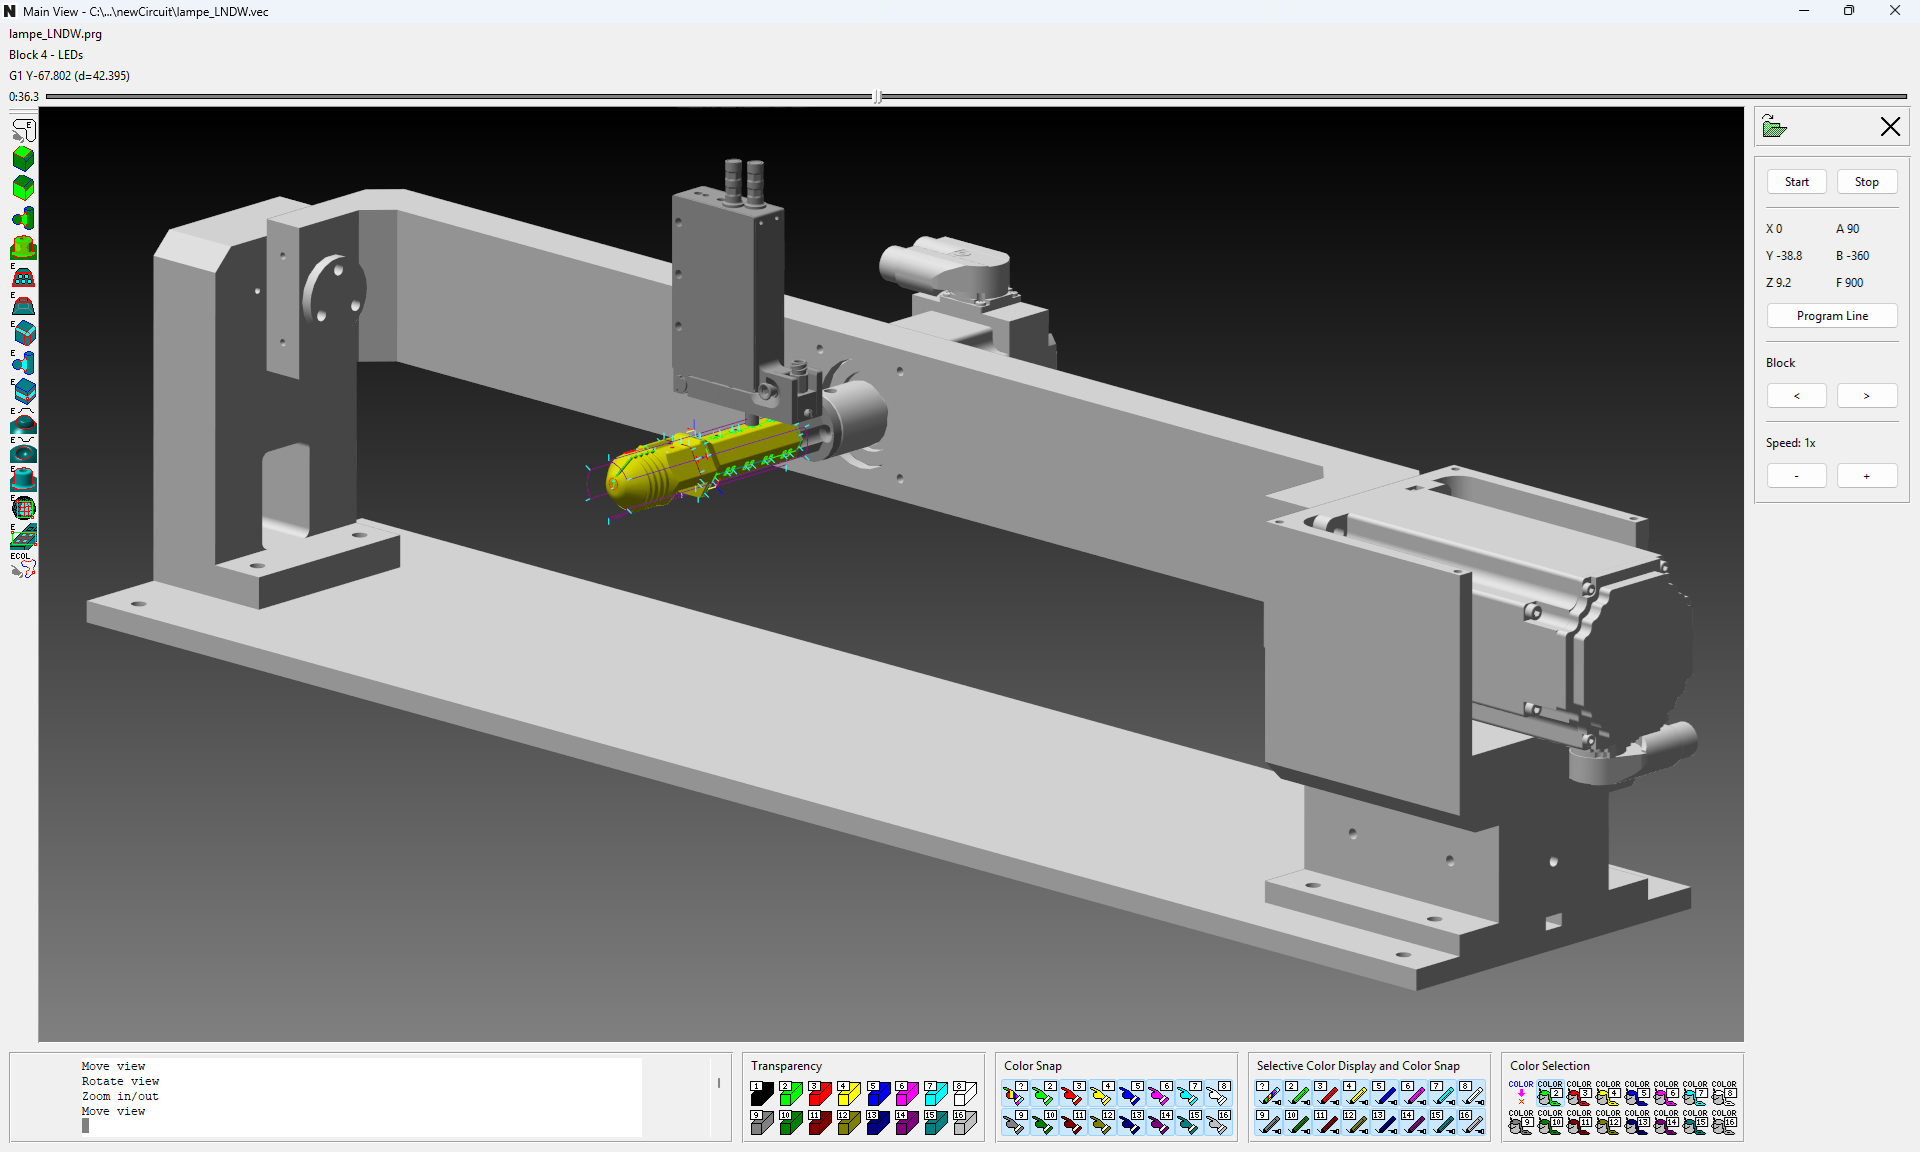Click the sphere mesh grid icon
The height and width of the screenshot is (1152, 1920).
coord(23,508)
